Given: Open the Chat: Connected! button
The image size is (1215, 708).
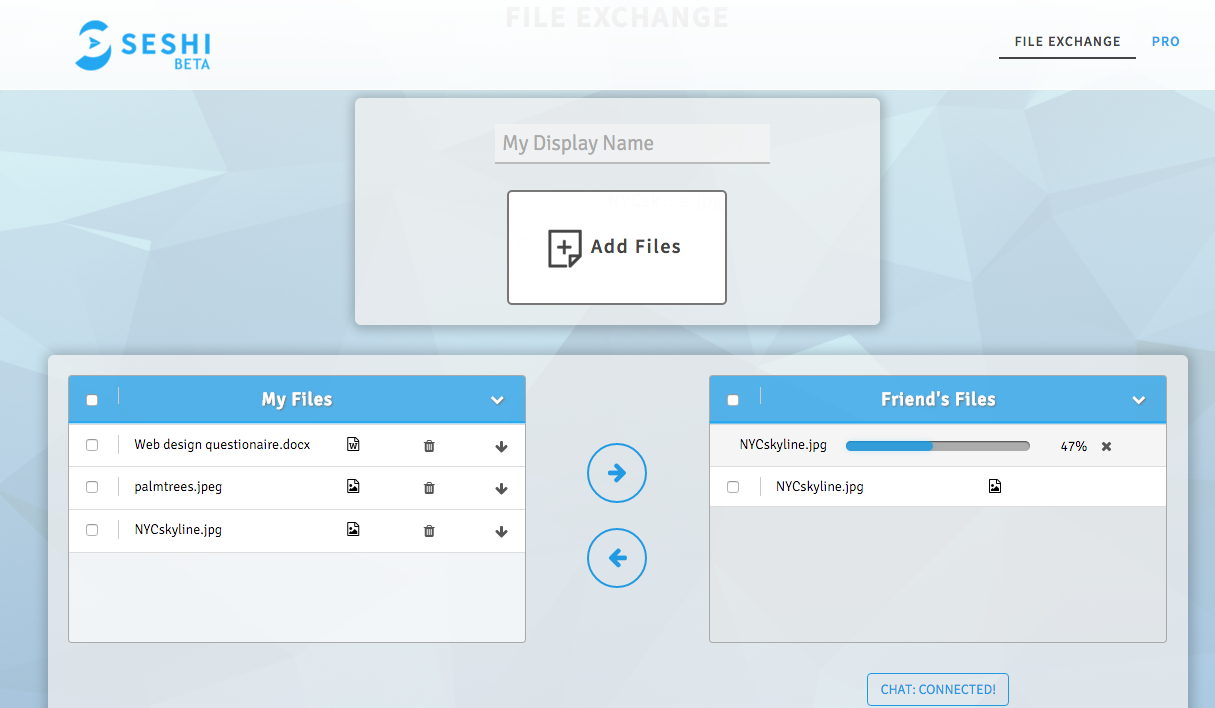Looking at the screenshot, I should (937, 689).
